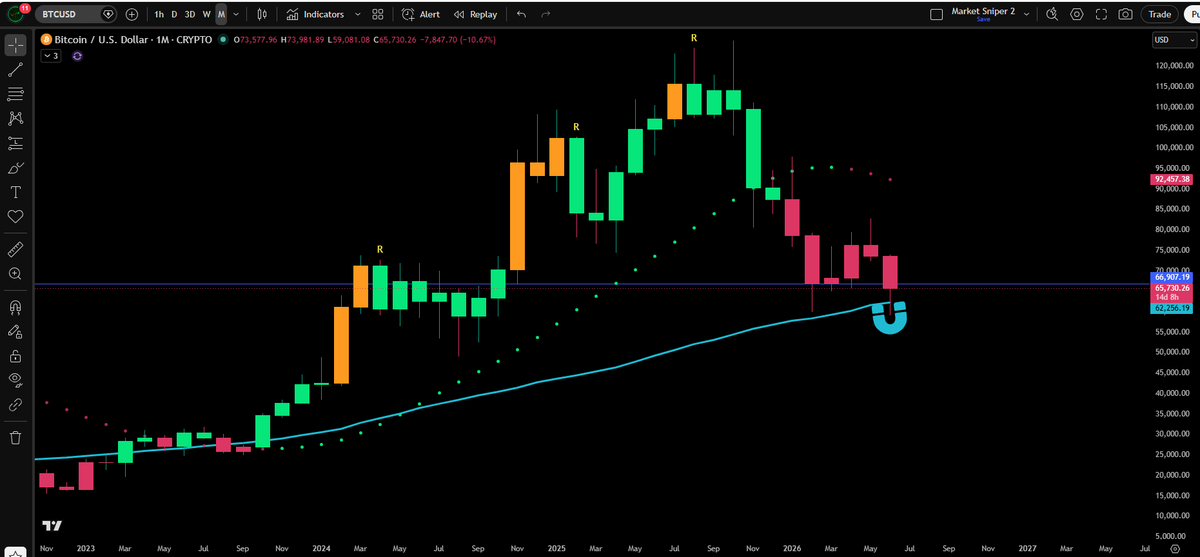Start bar Replay mode
The image size is (1200, 557).
pyautogui.click(x=475, y=15)
